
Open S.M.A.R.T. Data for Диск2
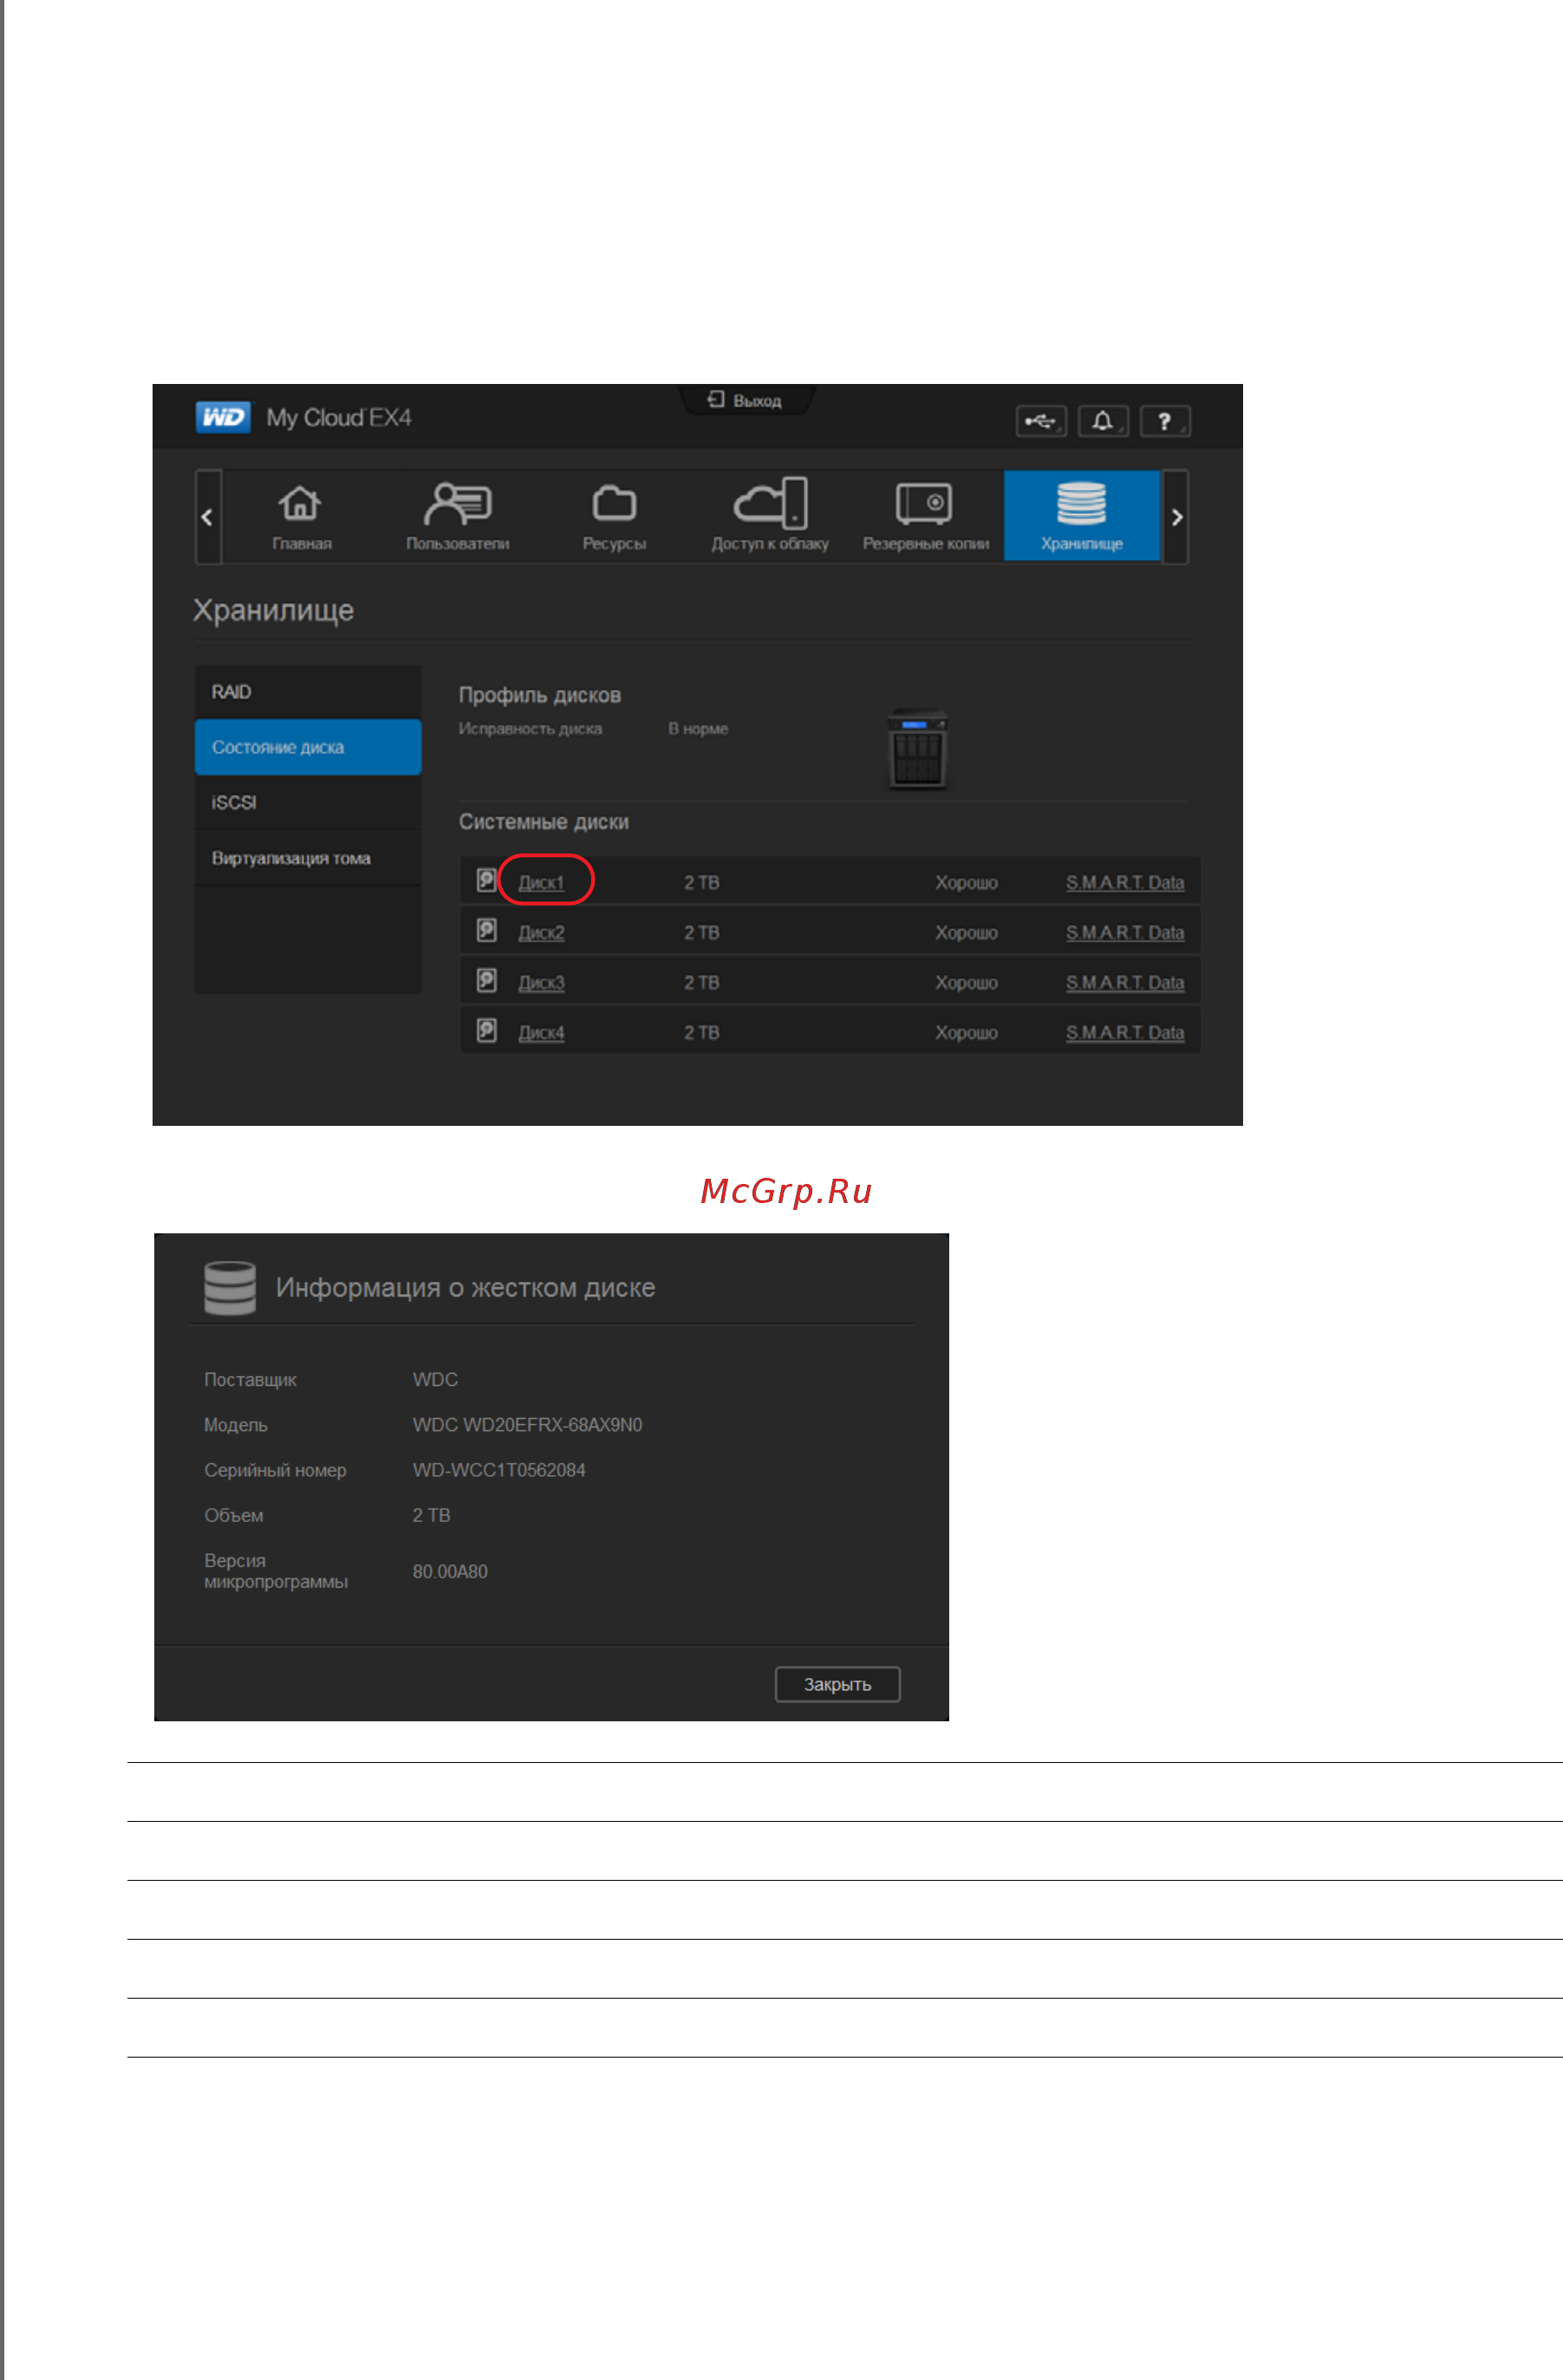1125,932
